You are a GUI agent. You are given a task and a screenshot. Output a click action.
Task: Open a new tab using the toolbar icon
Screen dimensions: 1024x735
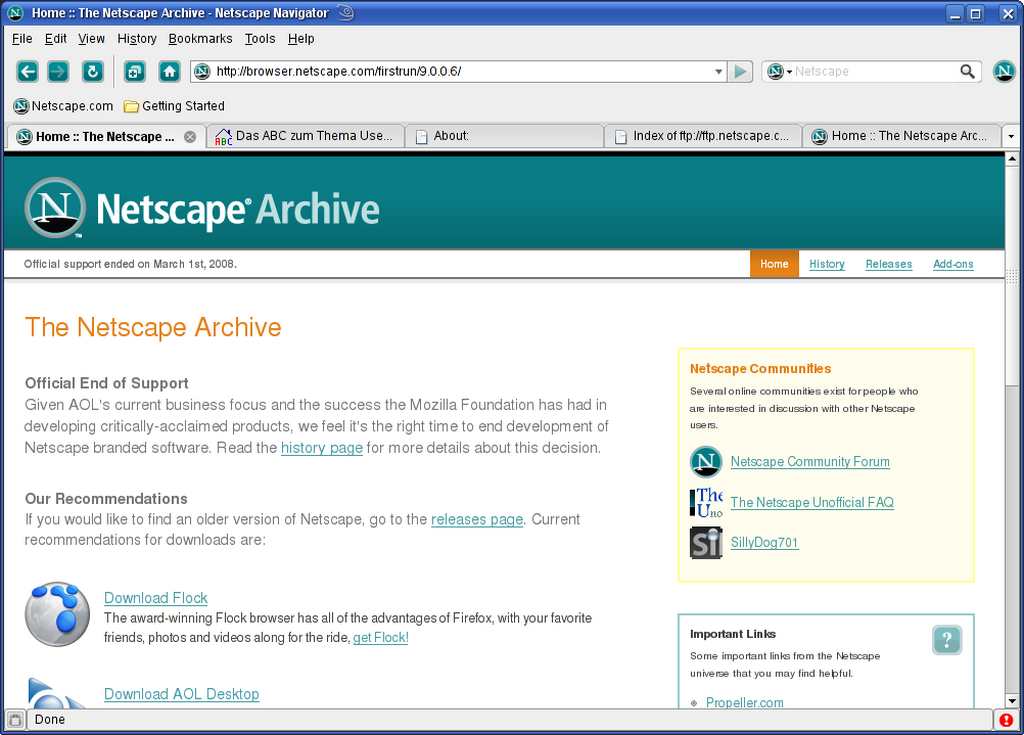click(135, 71)
